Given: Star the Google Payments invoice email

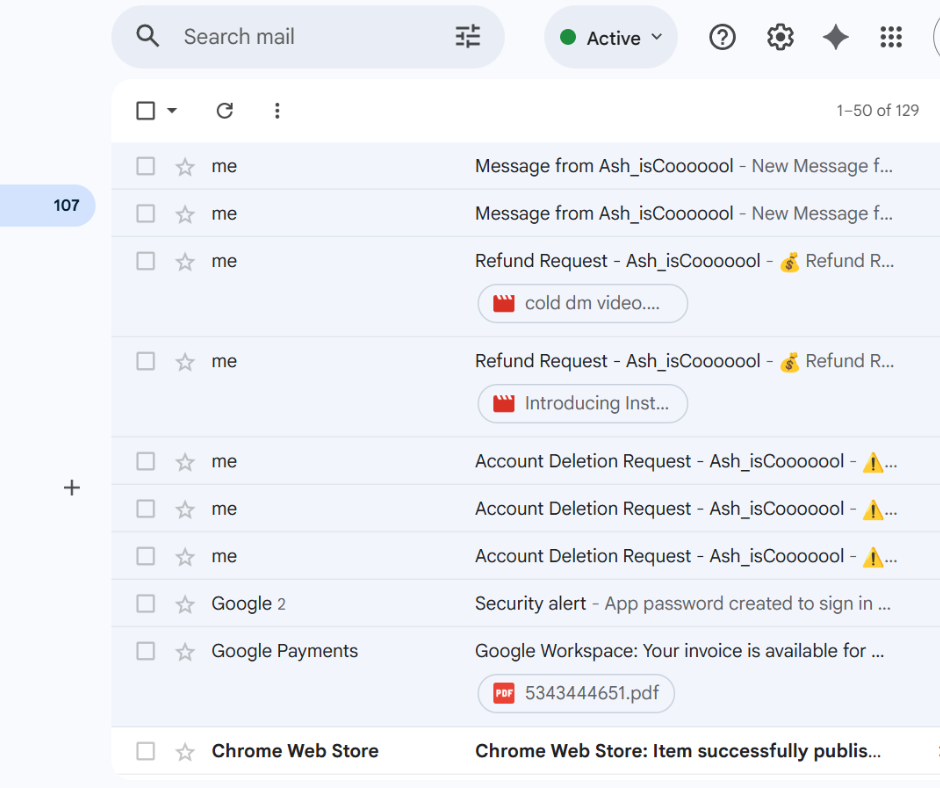Looking at the screenshot, I should pyautogui.click(x=184, y=650).
